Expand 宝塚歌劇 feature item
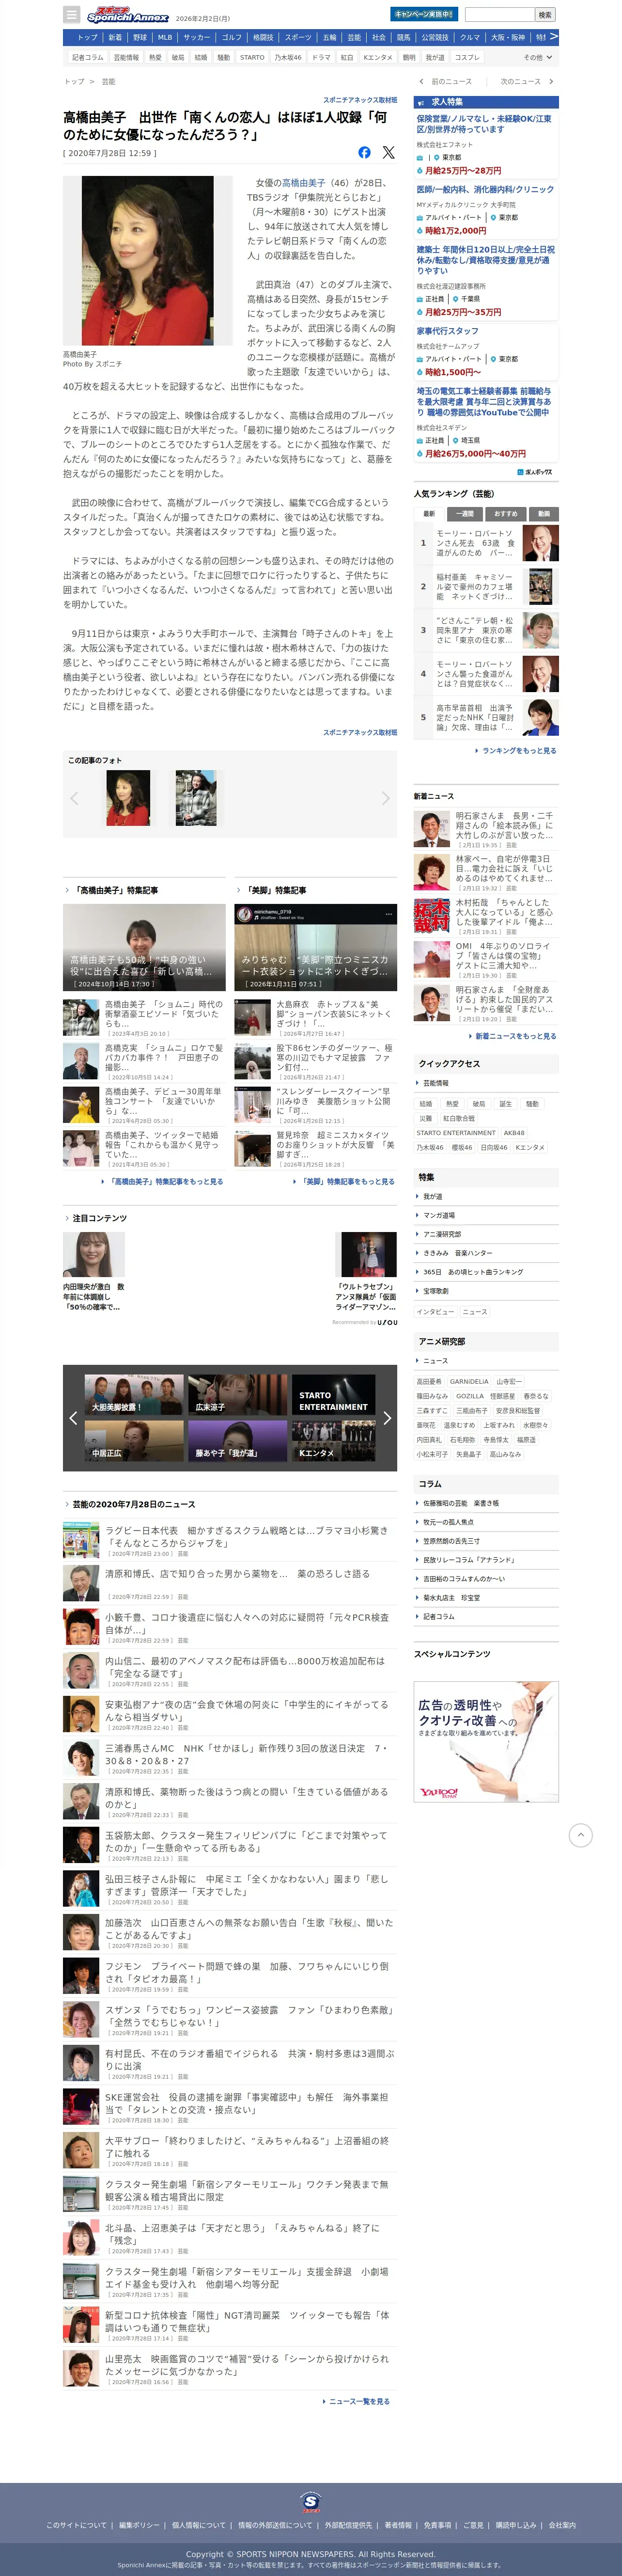The height and width of the screenshot is (2576, 622). pyautogui.click(x=486, y=1291)
